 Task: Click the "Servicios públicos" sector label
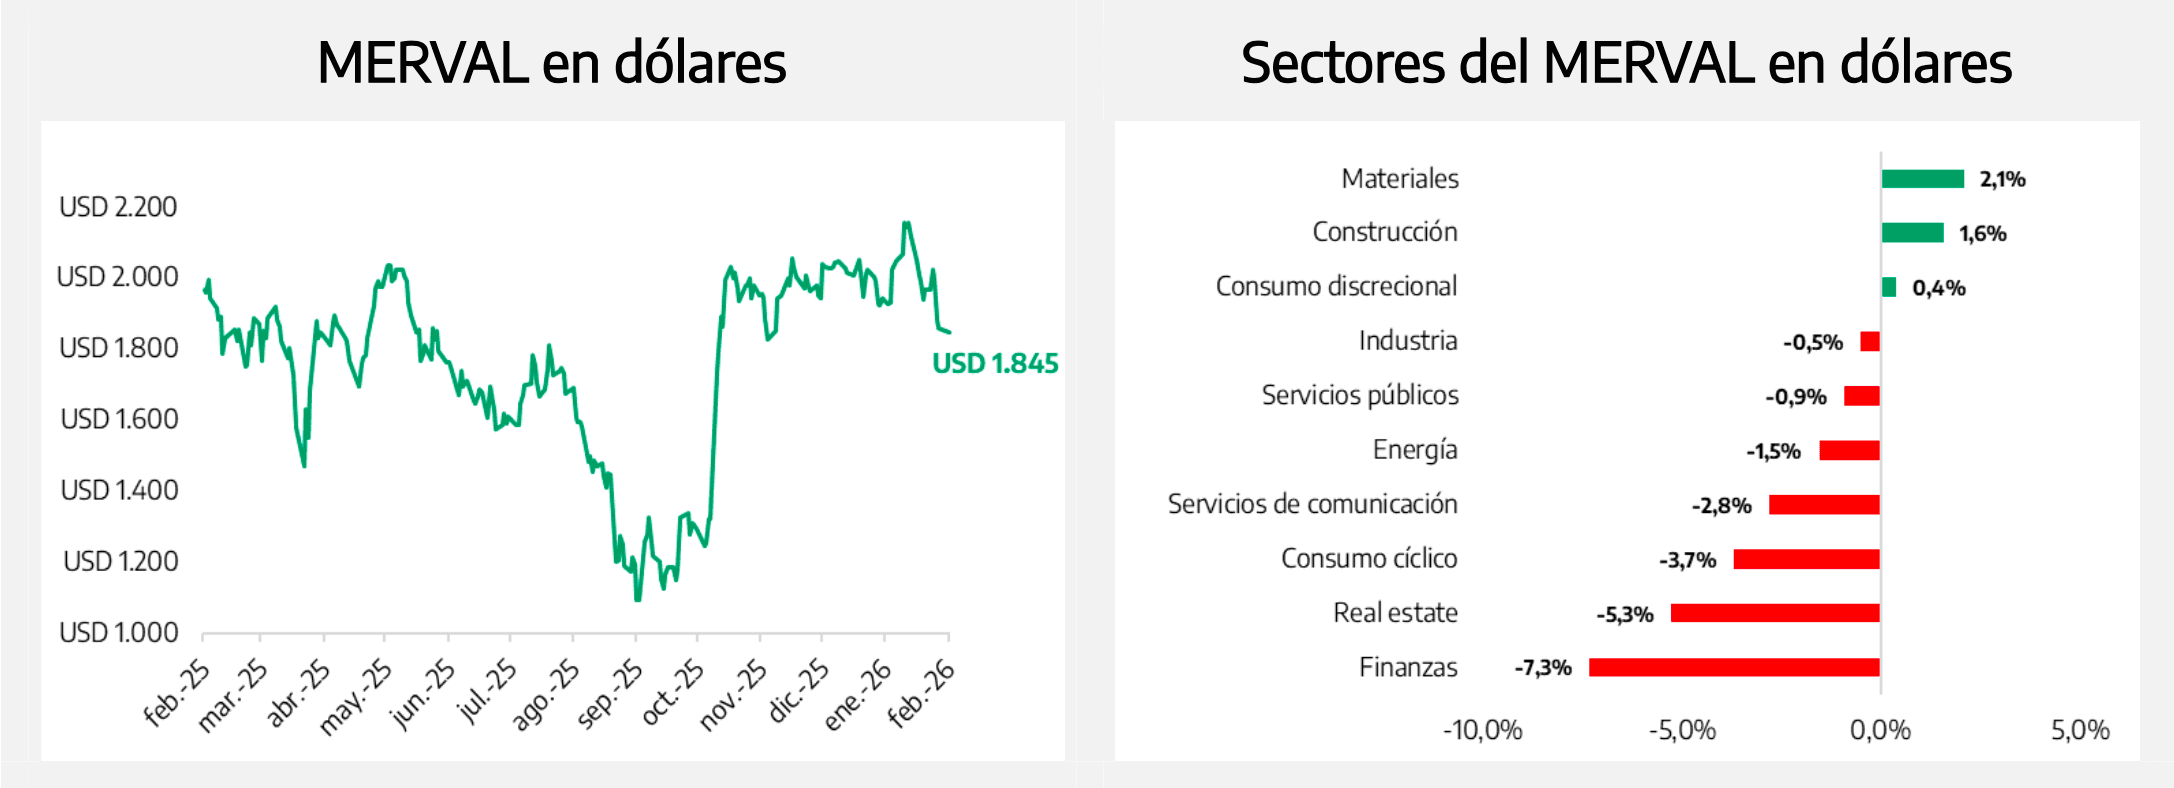tap(1359, 395)
